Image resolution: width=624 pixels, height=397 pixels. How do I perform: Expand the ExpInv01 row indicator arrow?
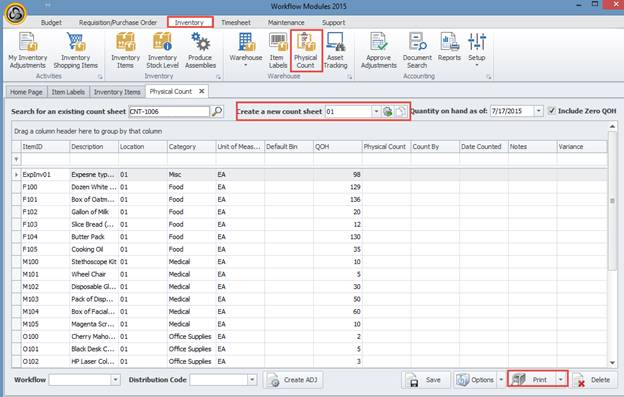16,175
